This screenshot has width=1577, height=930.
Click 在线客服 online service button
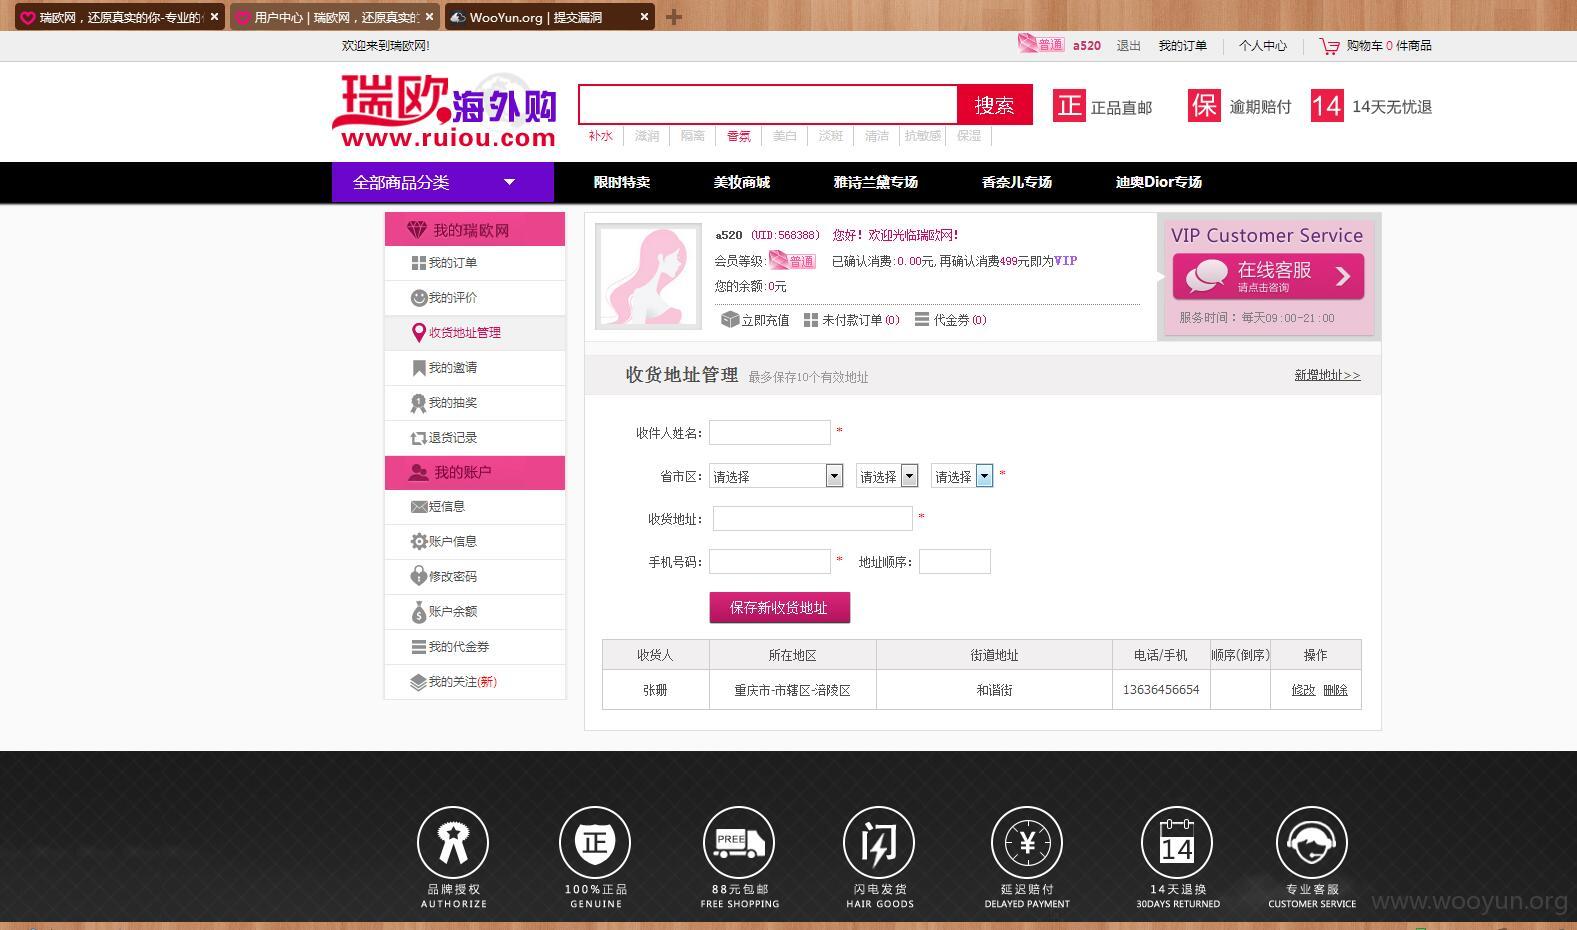pyautogui.click(x=1268, y=276)
